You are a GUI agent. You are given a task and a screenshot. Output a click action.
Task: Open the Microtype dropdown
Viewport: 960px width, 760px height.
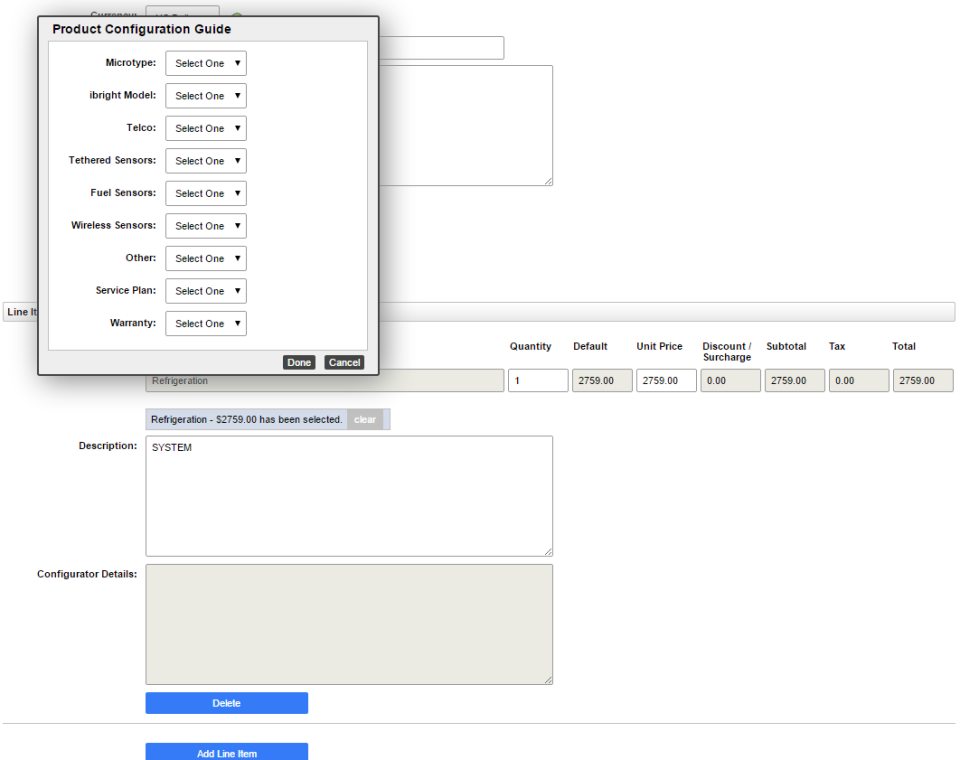tap(205, 62)
